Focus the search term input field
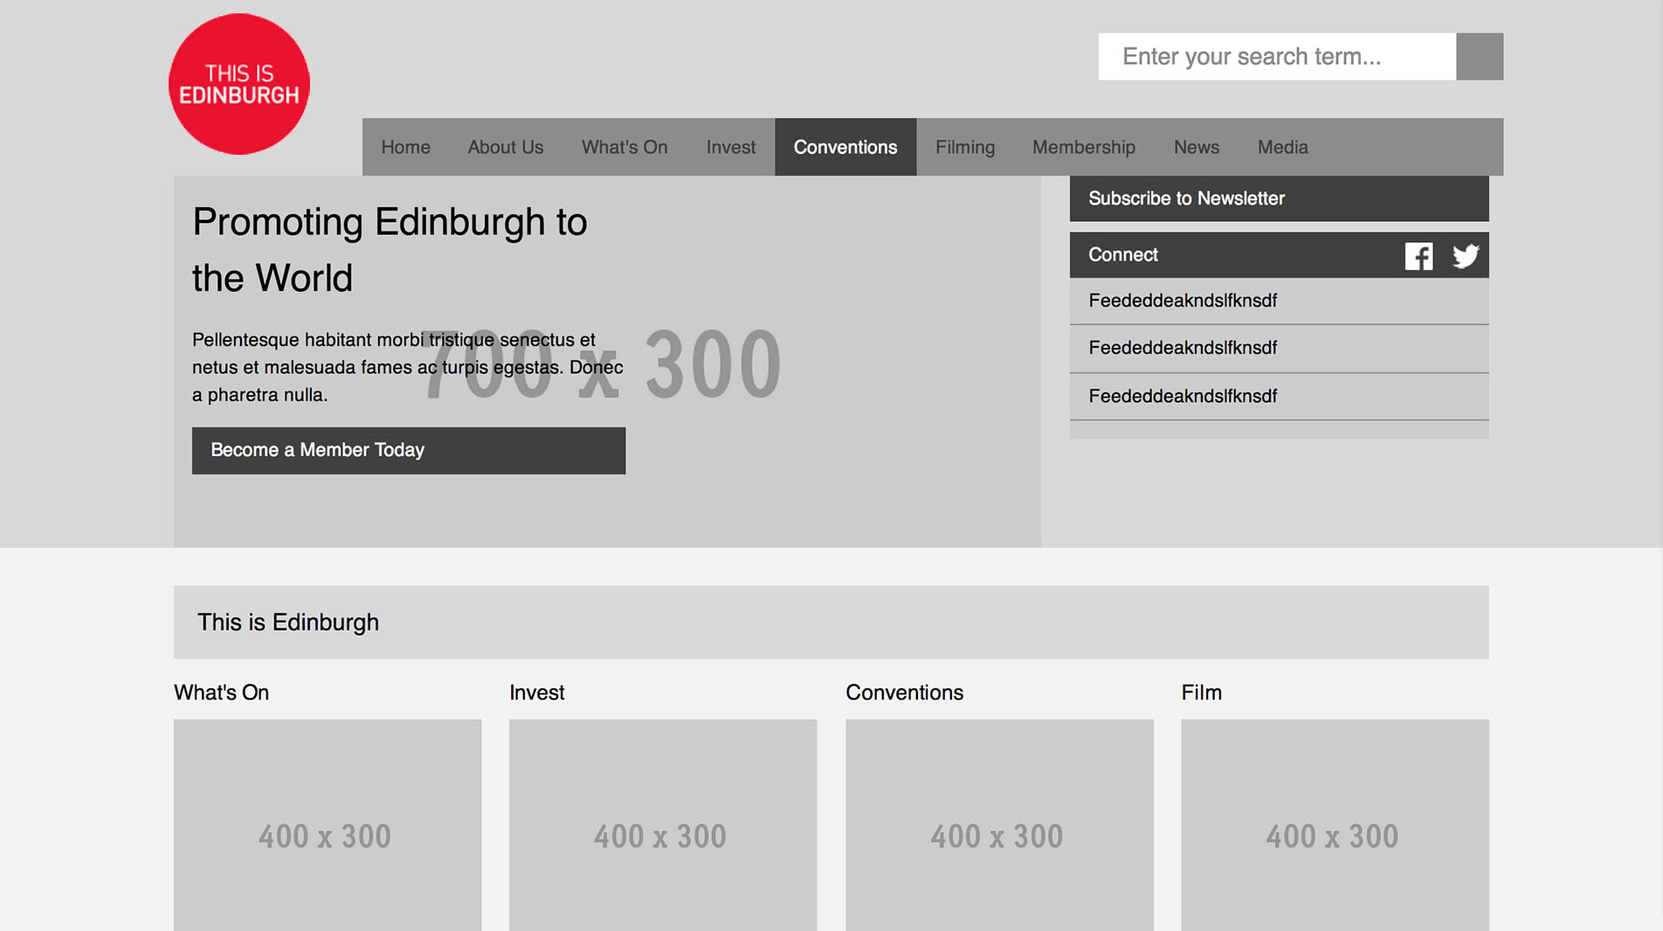Viewport: 1663px width, 931px height. pyautogui.click(x=1276, y=57)
